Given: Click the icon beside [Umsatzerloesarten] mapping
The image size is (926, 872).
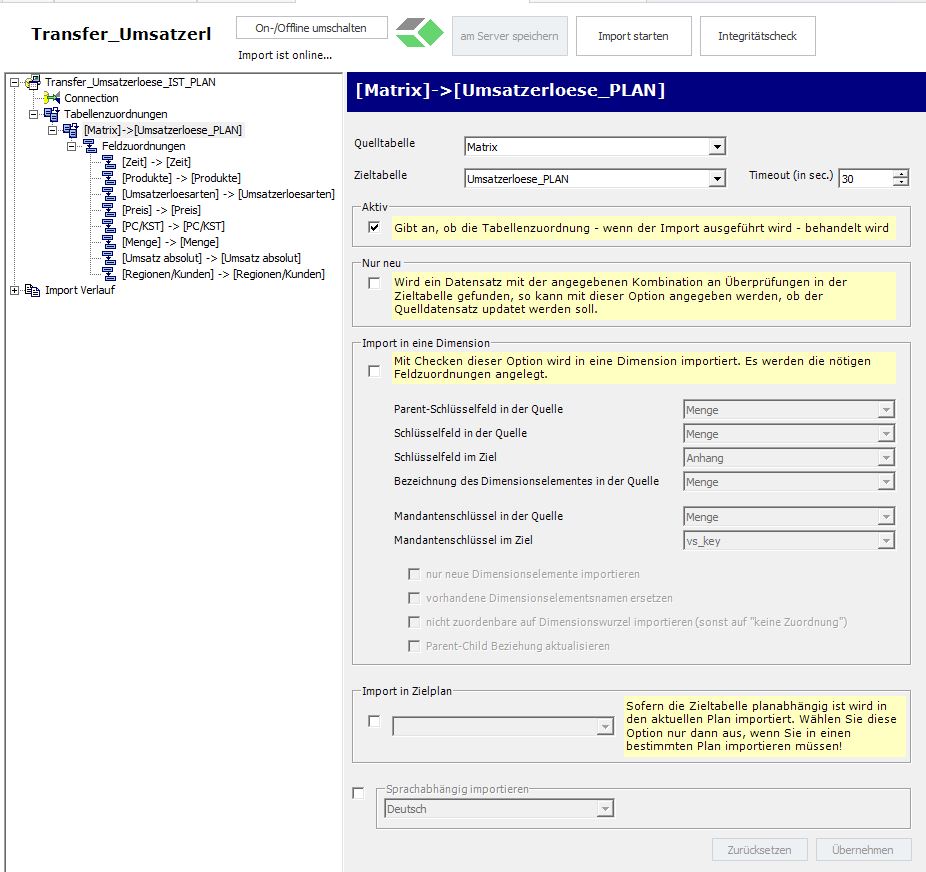Looking at the screenshot, I should (x=109, y=194).
